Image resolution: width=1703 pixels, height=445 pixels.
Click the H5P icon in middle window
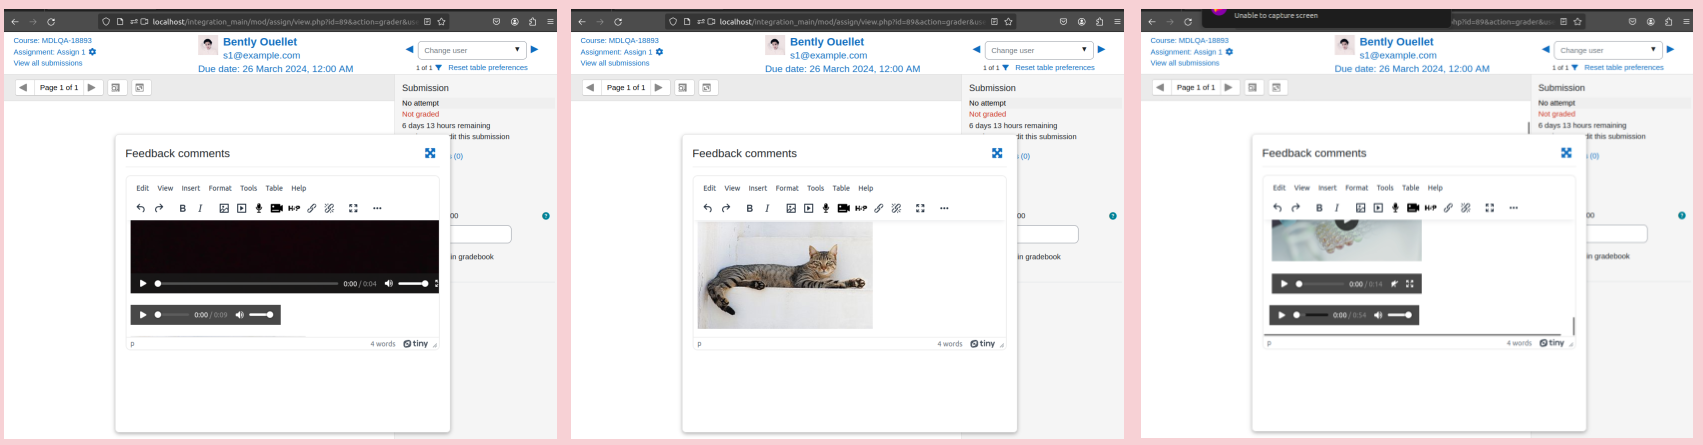(x=861, y=208)
